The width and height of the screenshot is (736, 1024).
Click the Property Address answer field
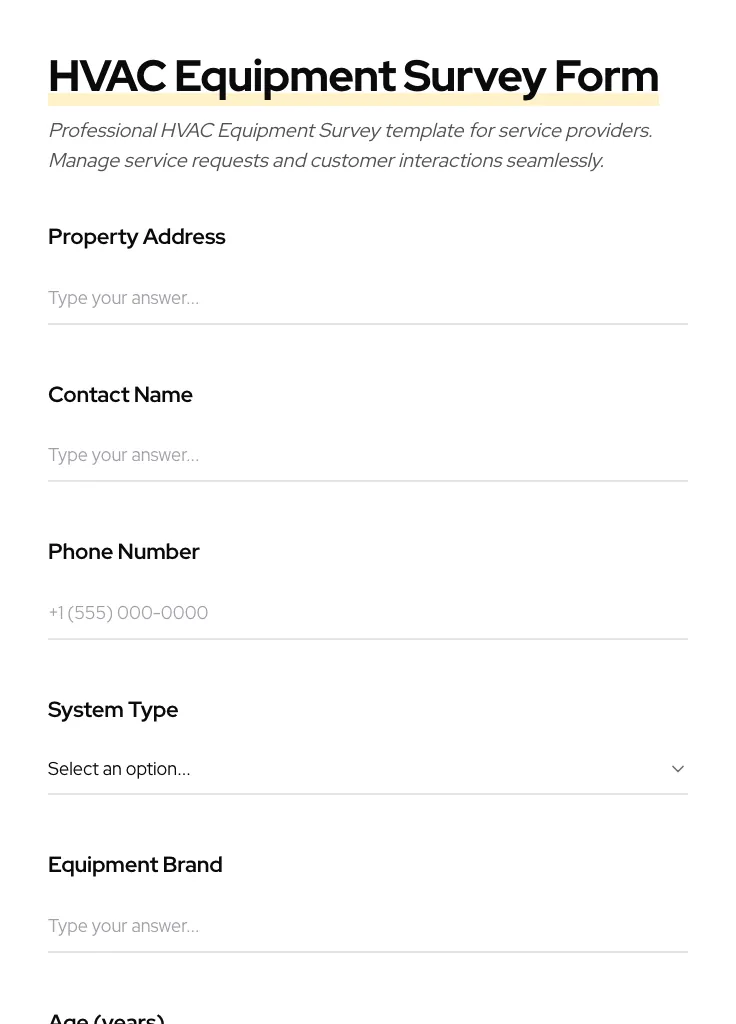click(367, 298)
